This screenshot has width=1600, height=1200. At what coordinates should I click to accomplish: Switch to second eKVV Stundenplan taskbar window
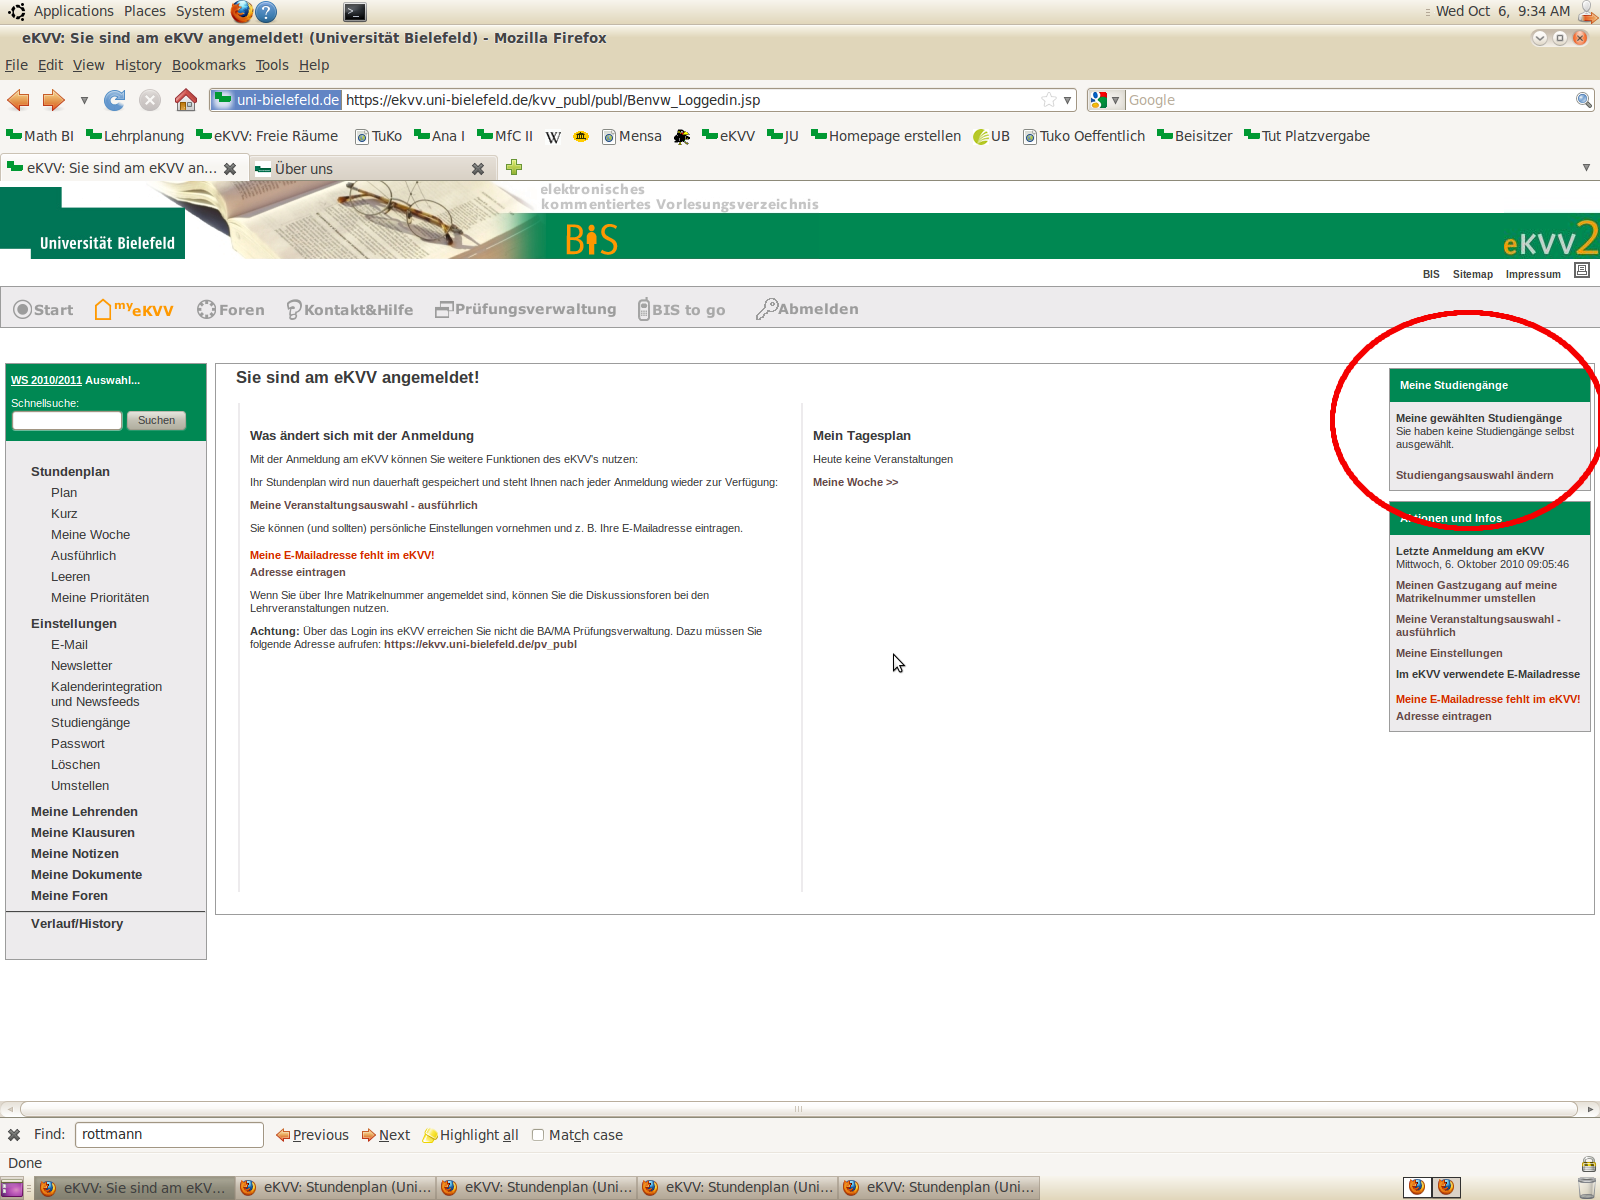tap(538, 1188)
